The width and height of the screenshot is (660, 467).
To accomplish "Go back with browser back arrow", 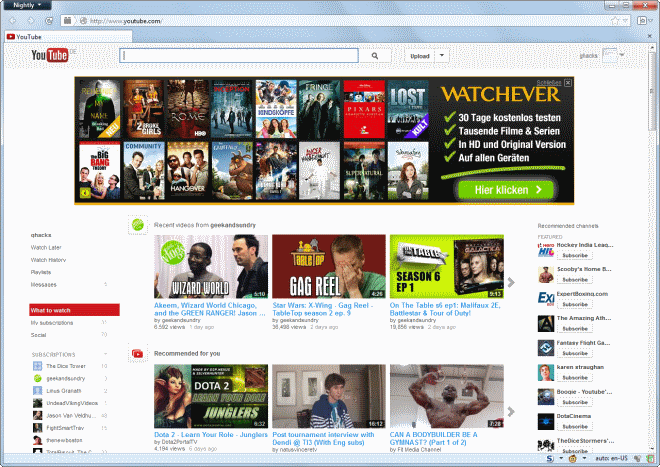I will pos(13,21).
